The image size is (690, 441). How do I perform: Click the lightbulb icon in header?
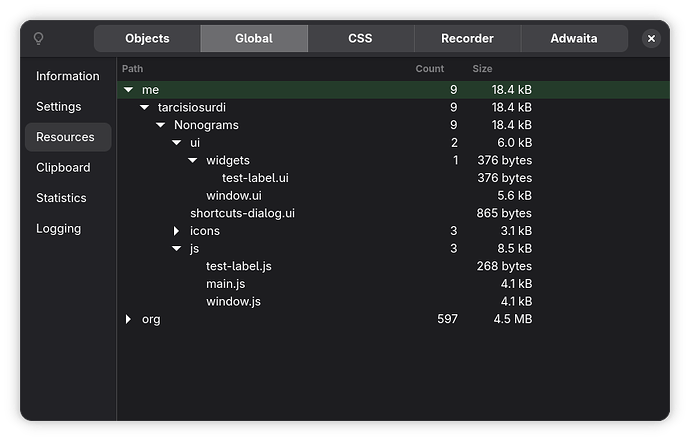(39, 39)
